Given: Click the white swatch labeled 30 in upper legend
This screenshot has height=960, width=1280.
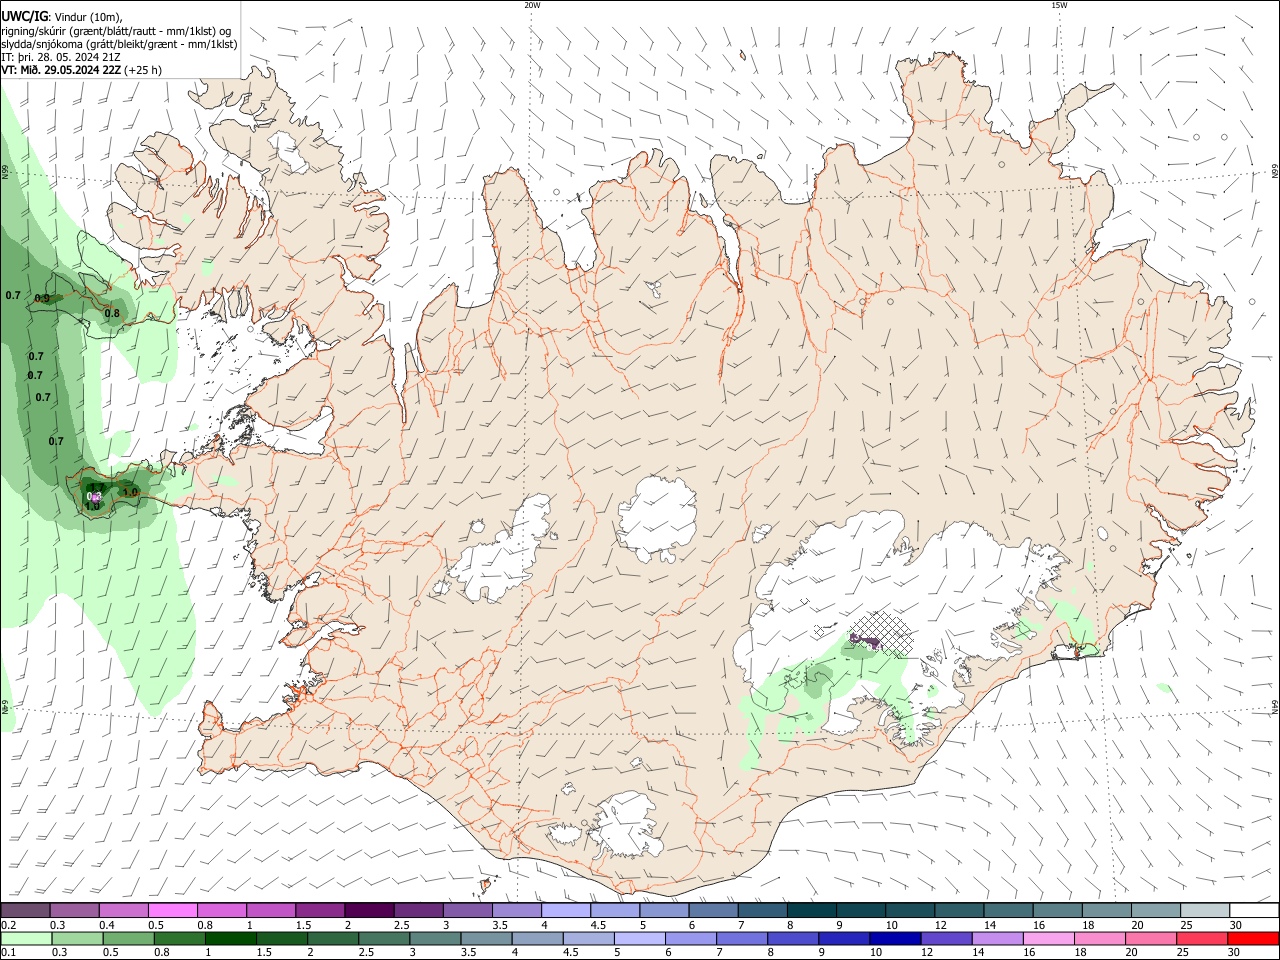Looking at the screenshot, I should coord(1253,910).
